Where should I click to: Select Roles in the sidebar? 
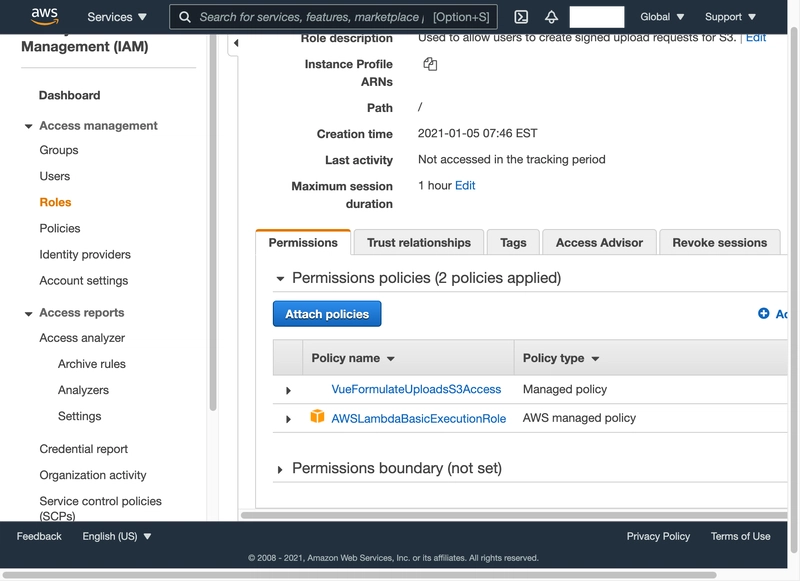(55, 202)
